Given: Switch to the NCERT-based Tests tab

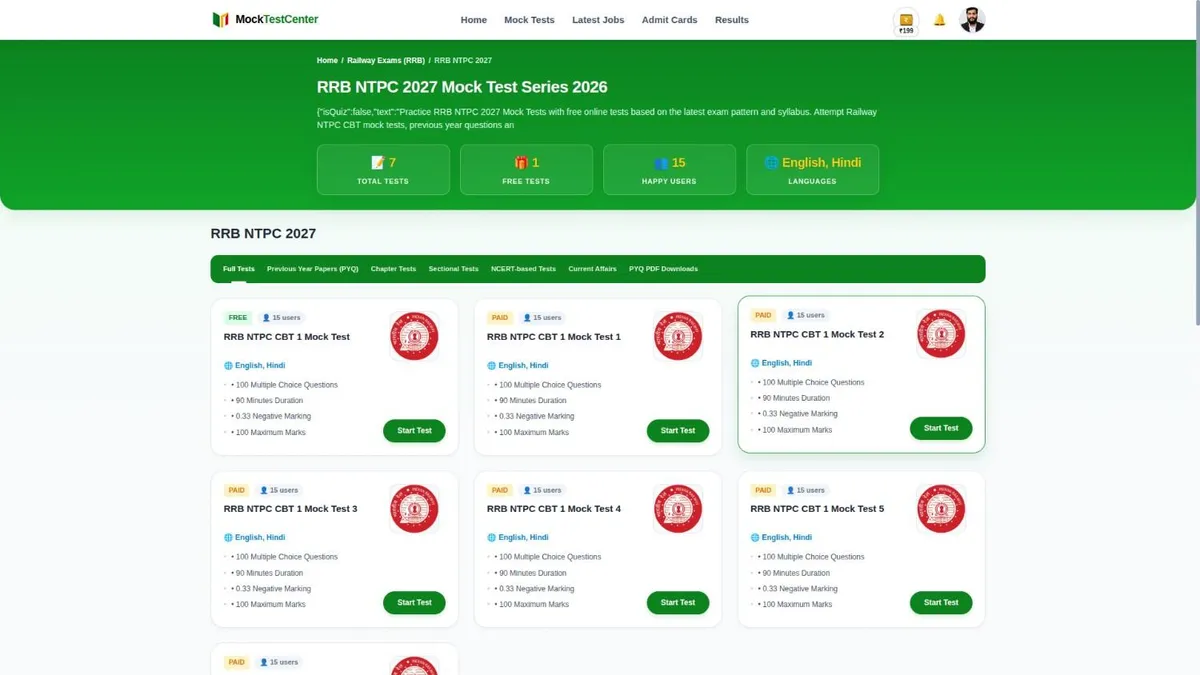Looking at the screenshot, I should (x=523, y=269).
